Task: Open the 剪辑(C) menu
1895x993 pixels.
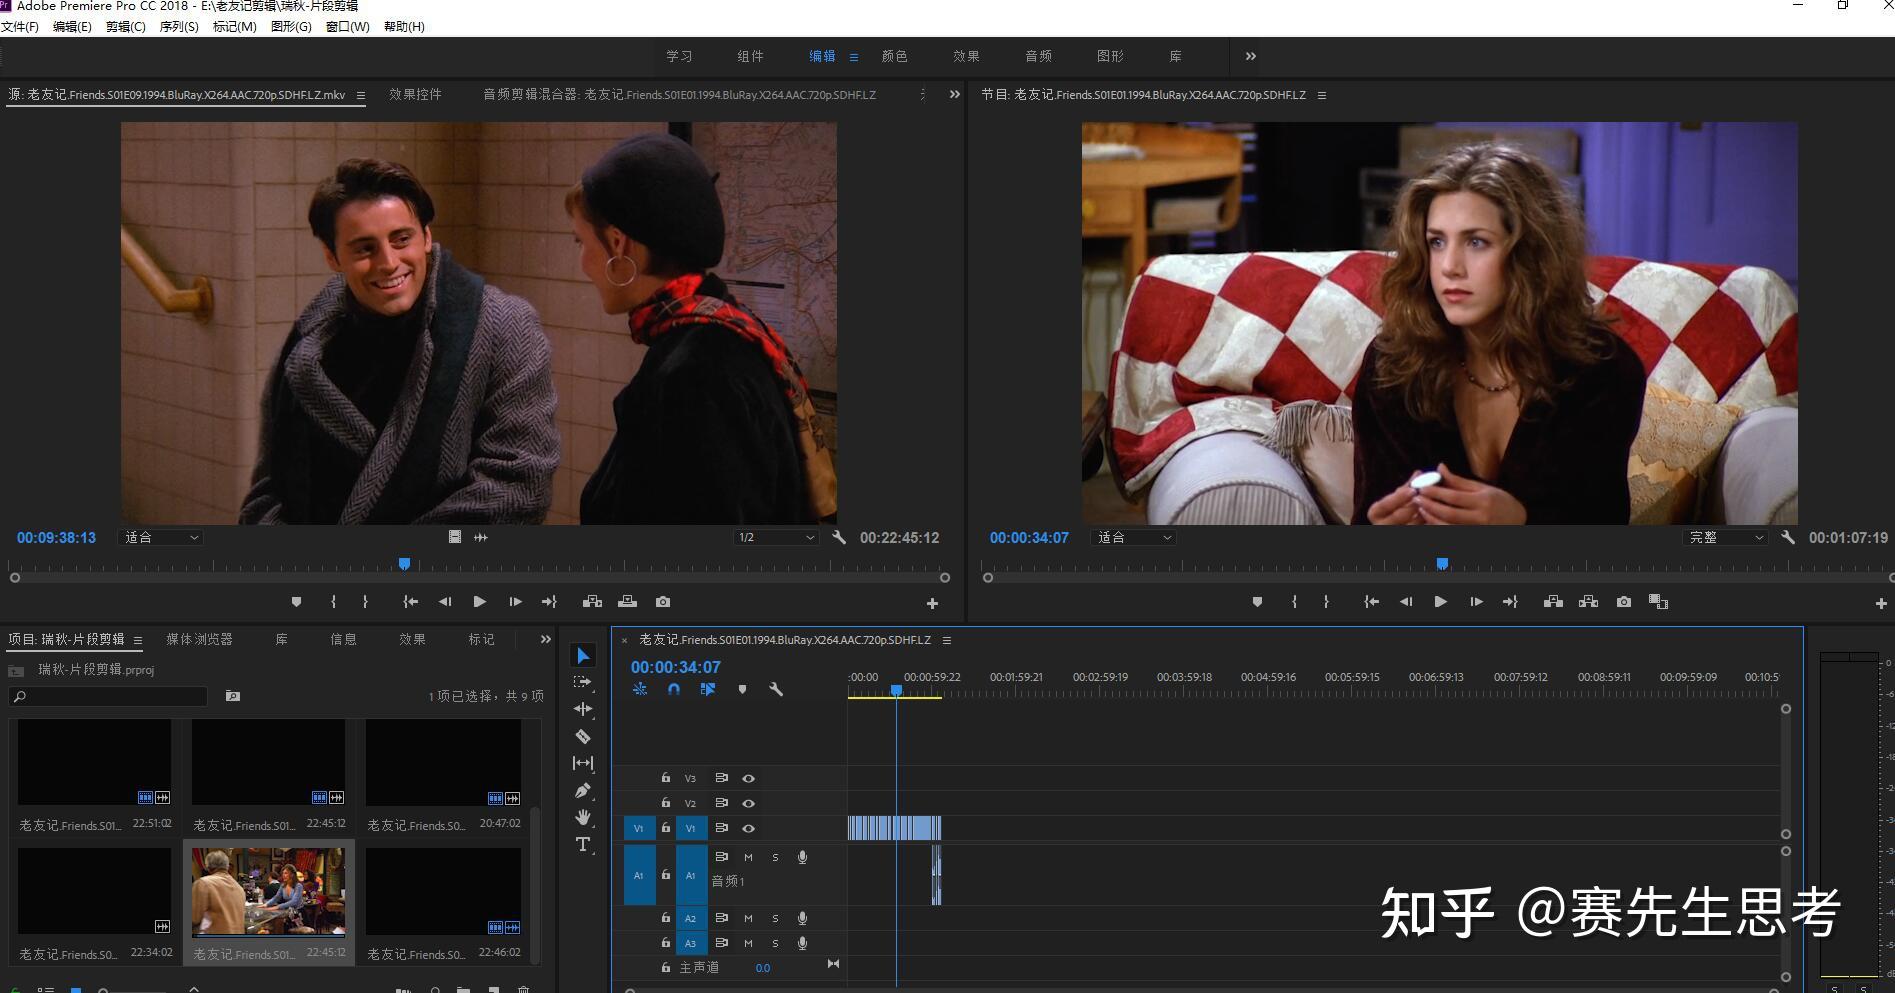Action: [126, 27]
